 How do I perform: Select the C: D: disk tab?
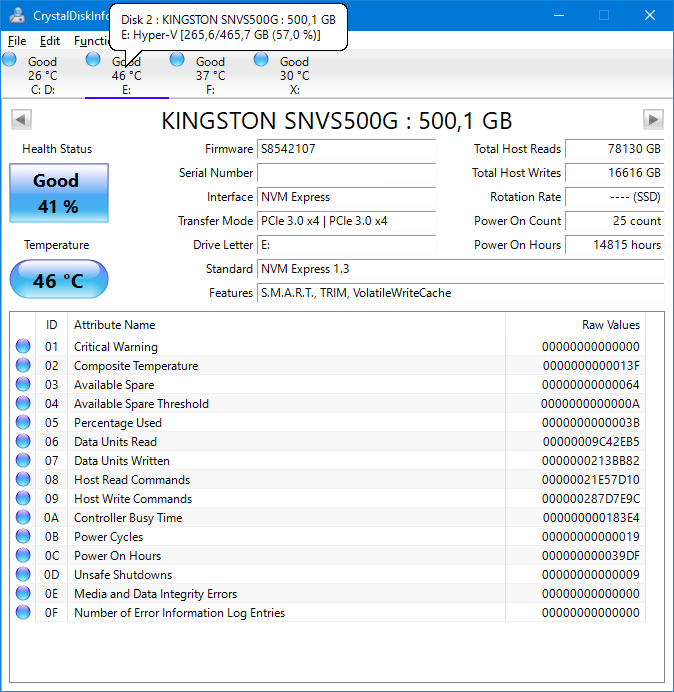[x=43, y=75]
